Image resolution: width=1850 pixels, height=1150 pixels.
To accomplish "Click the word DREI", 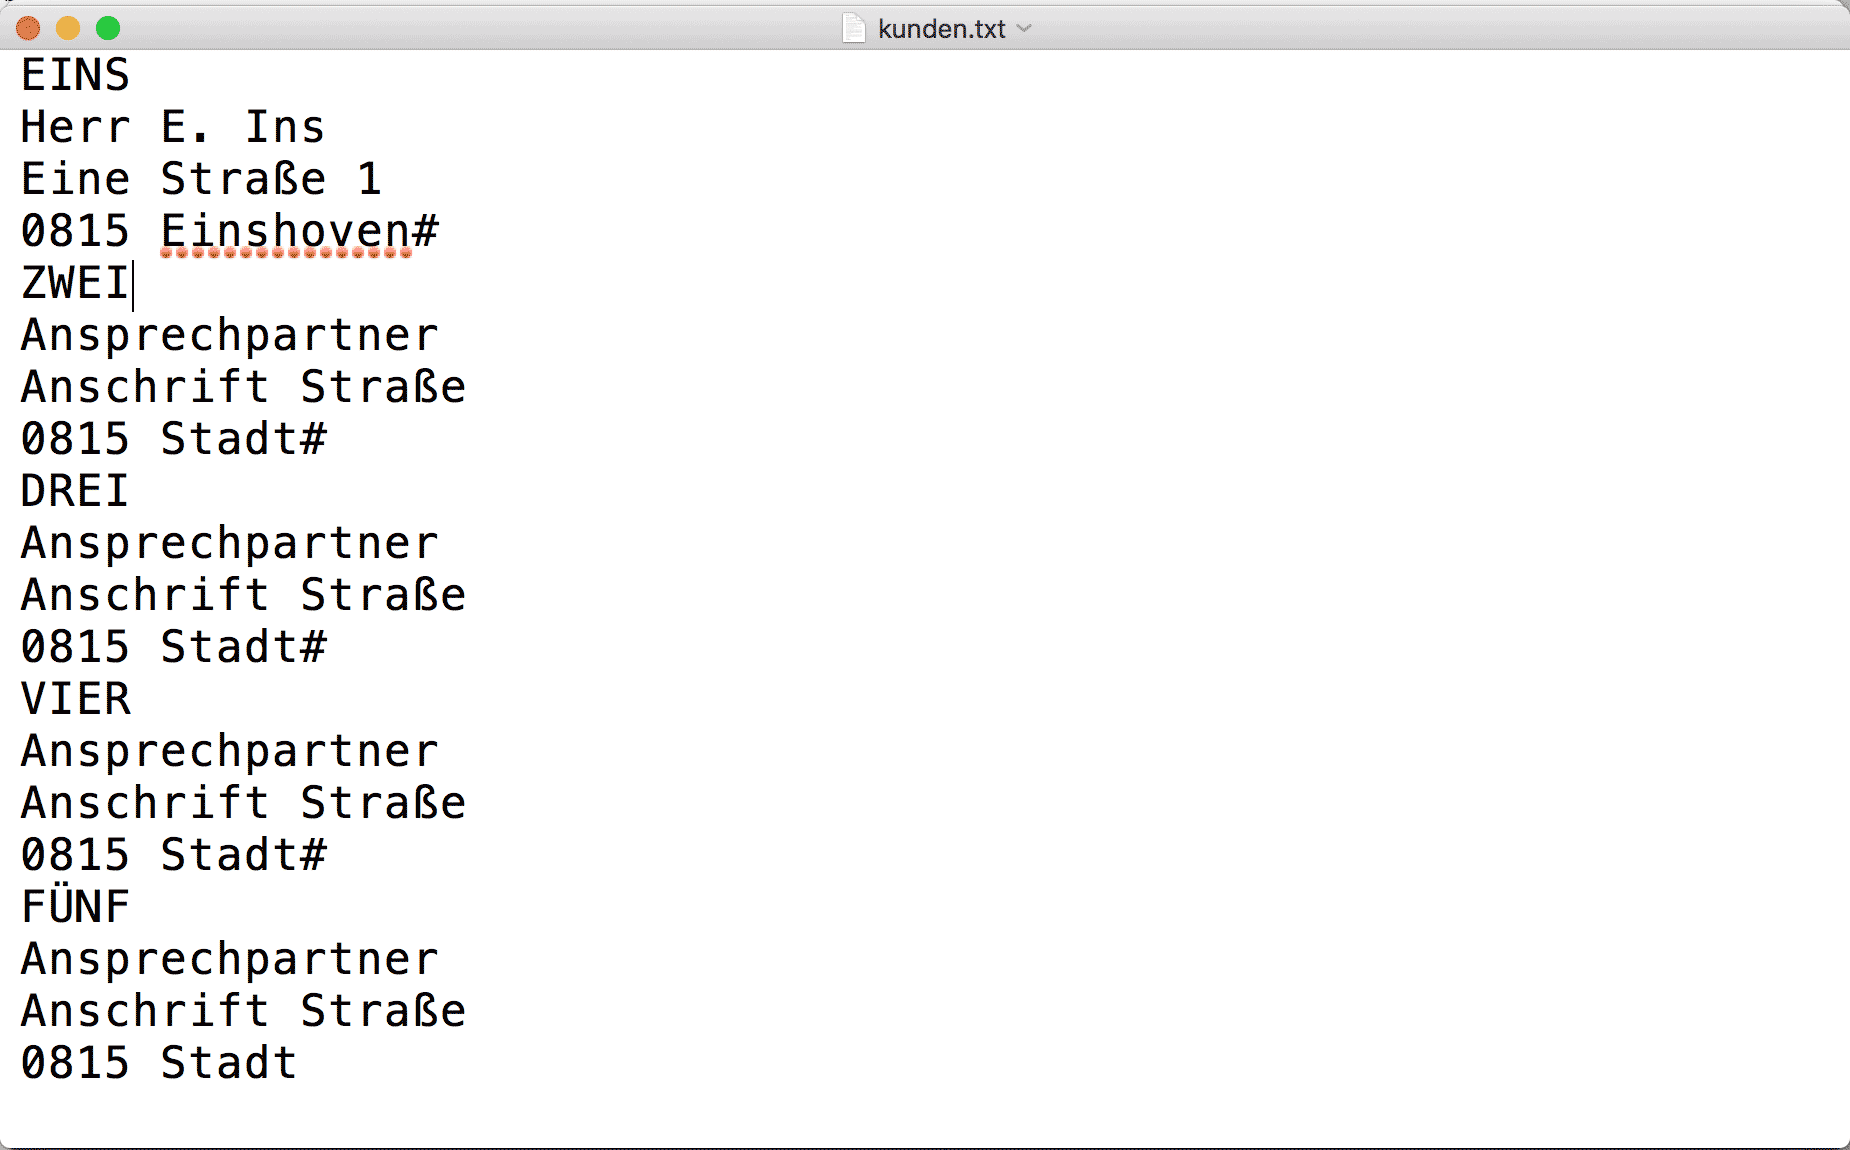I will (75, 491).
